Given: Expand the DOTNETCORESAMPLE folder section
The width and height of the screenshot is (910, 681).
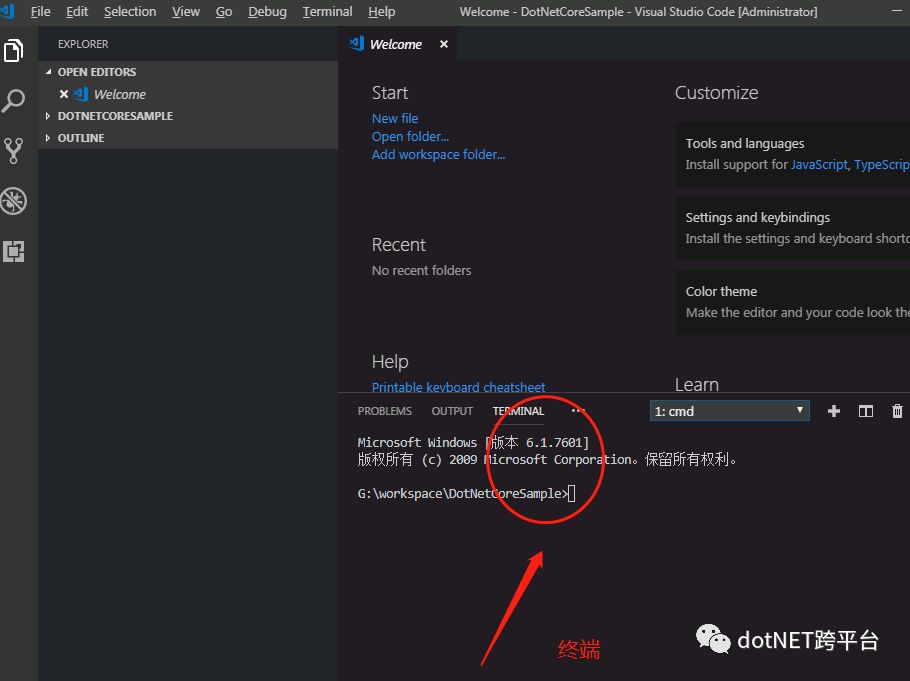Looking at the screenshot, I should click(188, 116).
